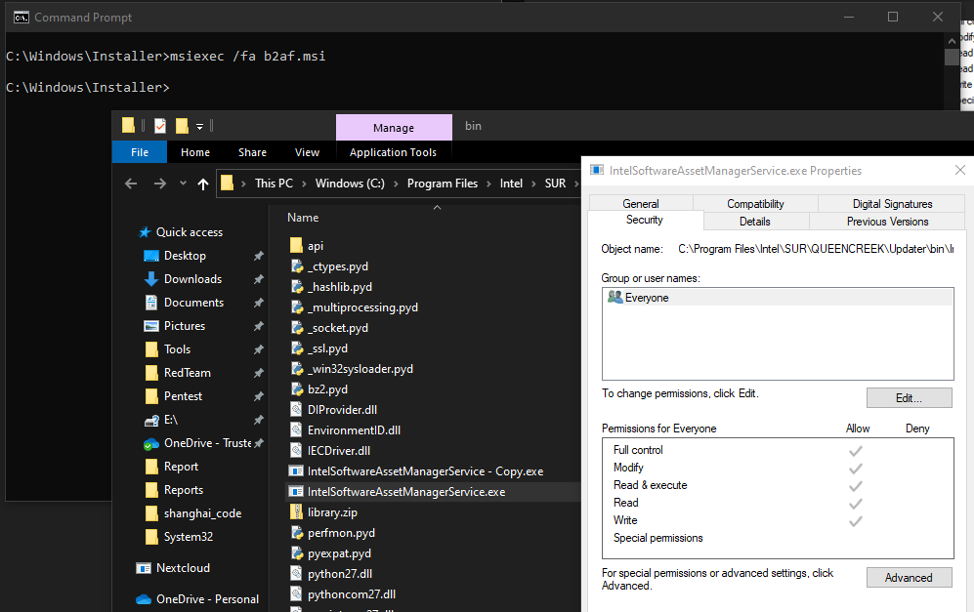The height and width of the screenshot is (612, 974).
Task: Select the library.zip archive icon
Action: tap(296, 512)
